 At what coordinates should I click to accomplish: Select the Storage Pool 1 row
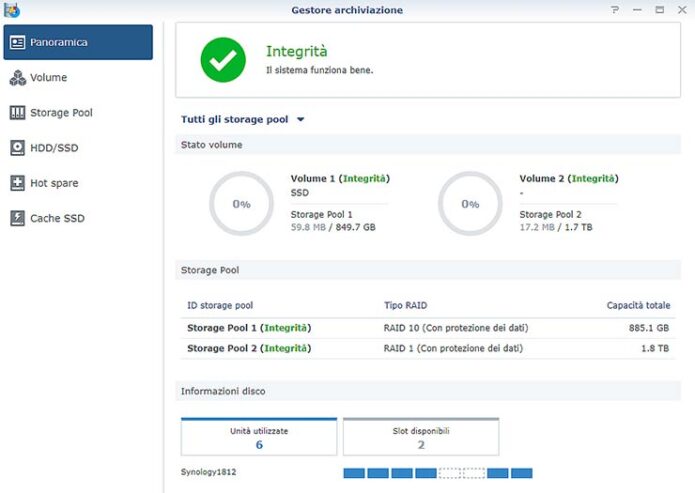pos(427,328)
